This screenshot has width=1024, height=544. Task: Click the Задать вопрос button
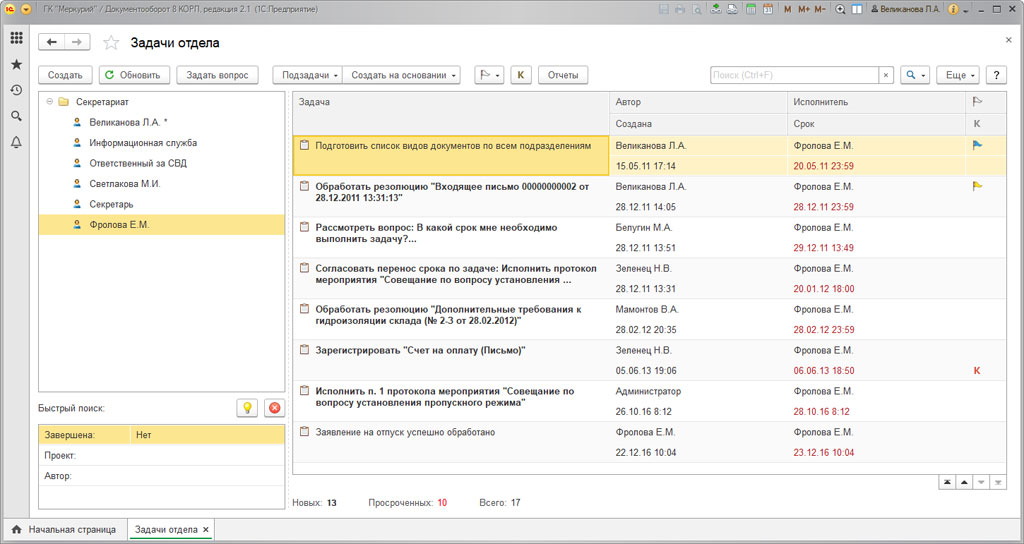217,75
